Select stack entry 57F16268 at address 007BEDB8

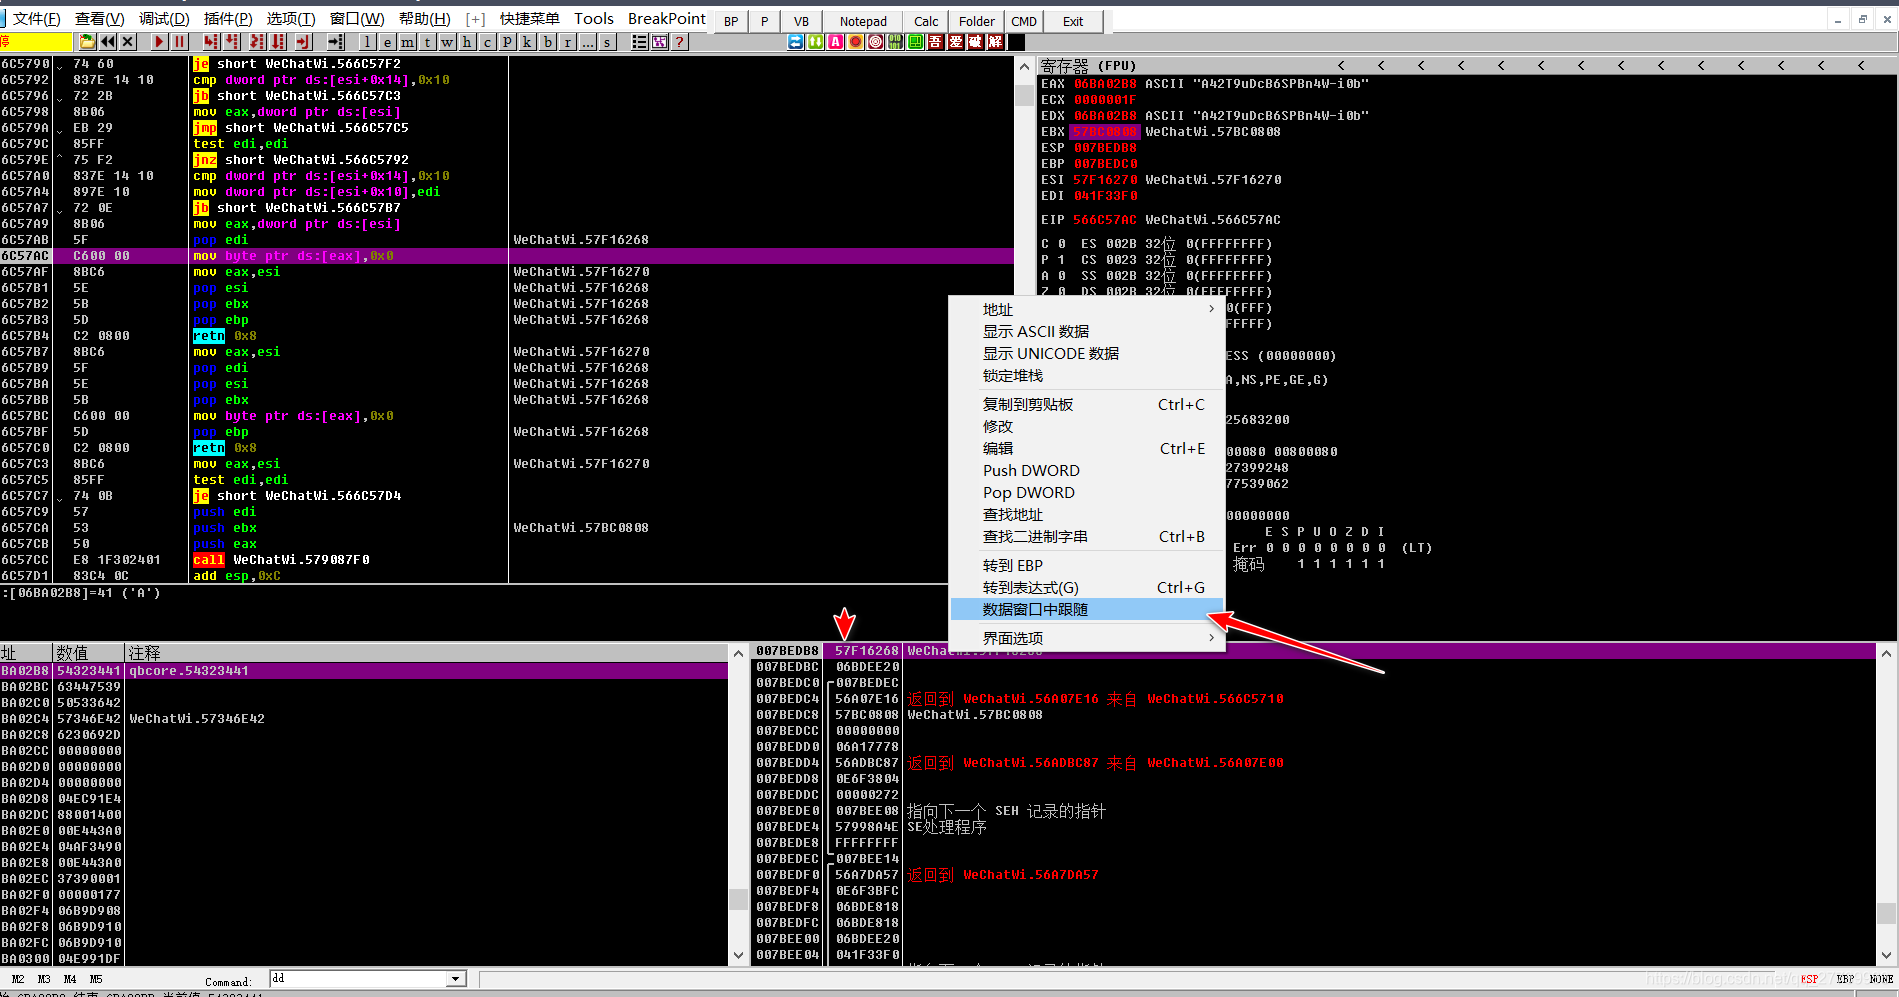click(x=866, y=651)
